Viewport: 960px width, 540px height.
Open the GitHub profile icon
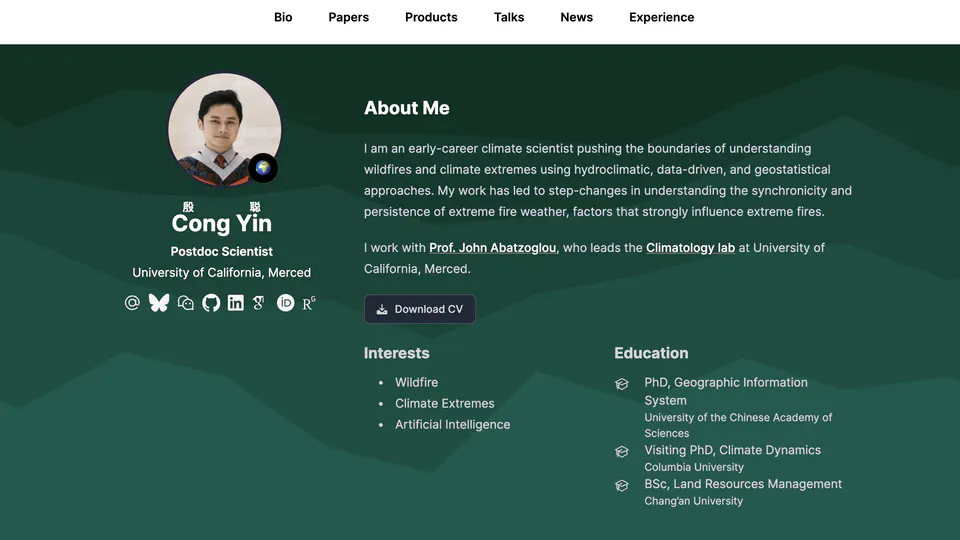(x=211, y=303)
